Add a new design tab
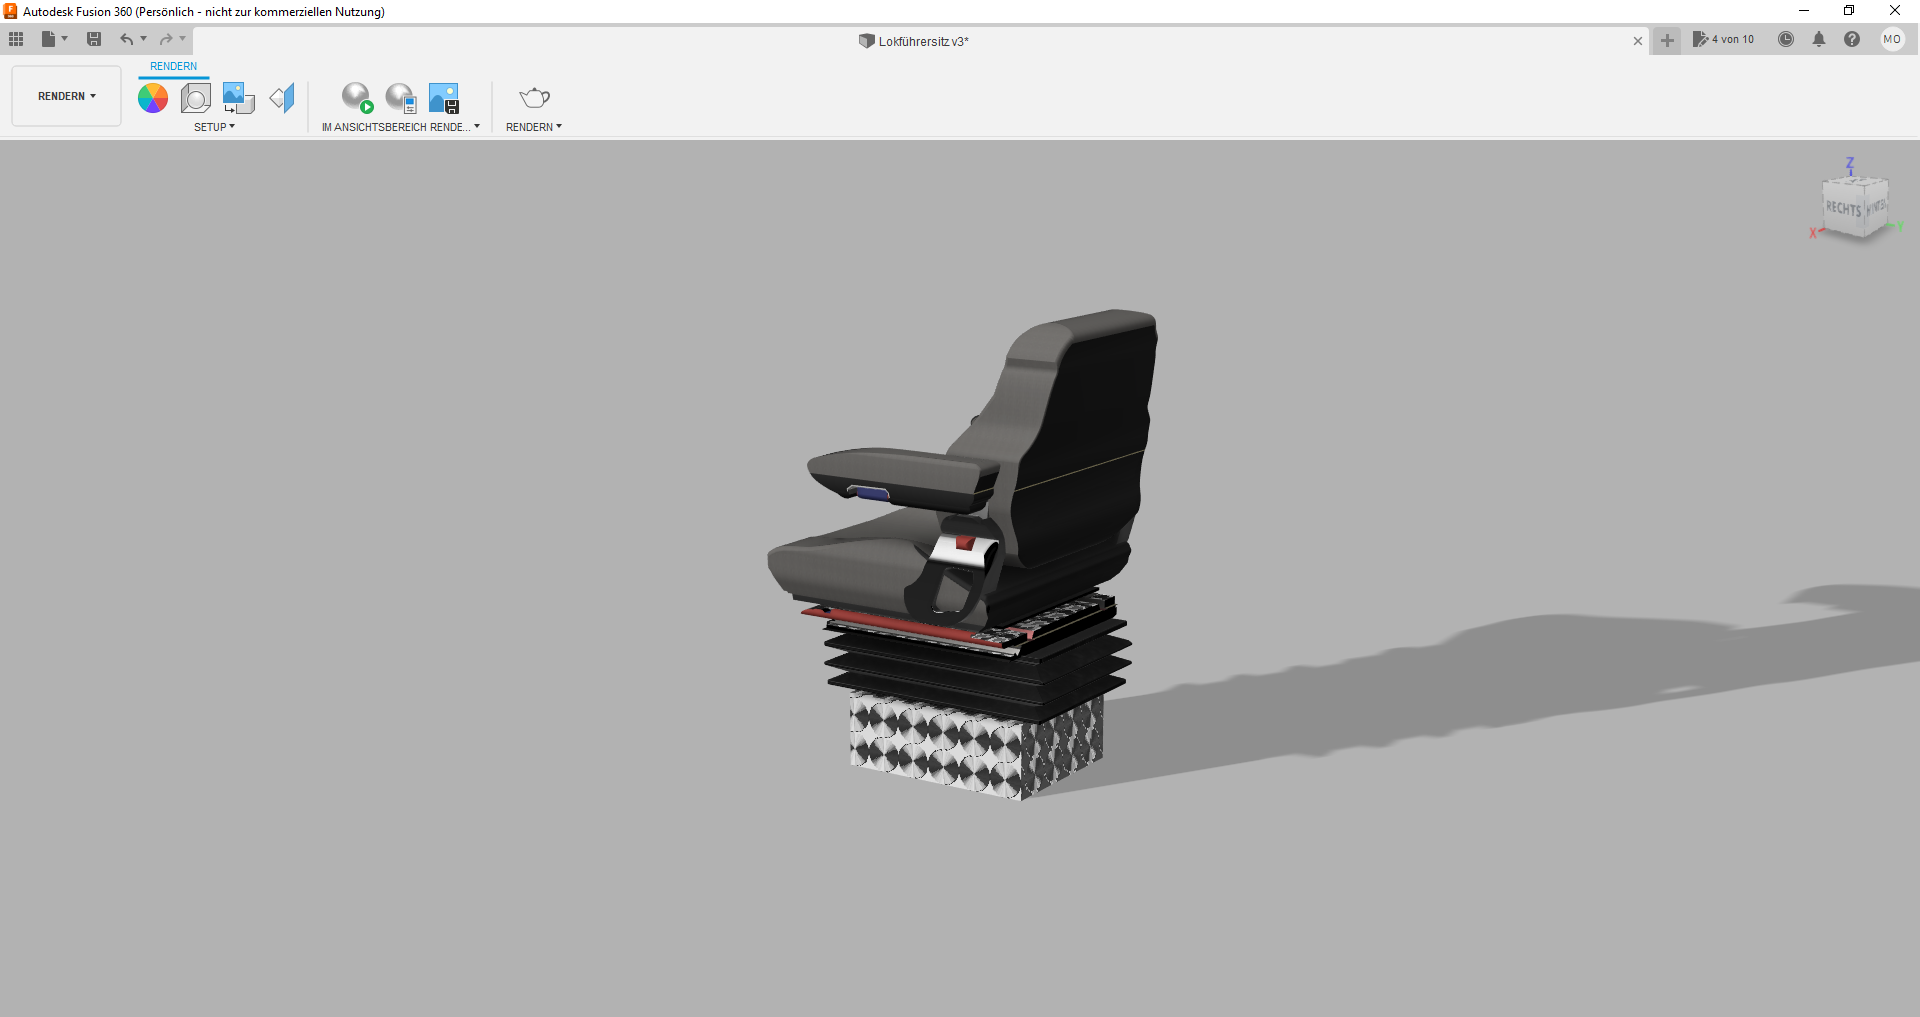1920x1017 pixels. tap(1667, 40)
